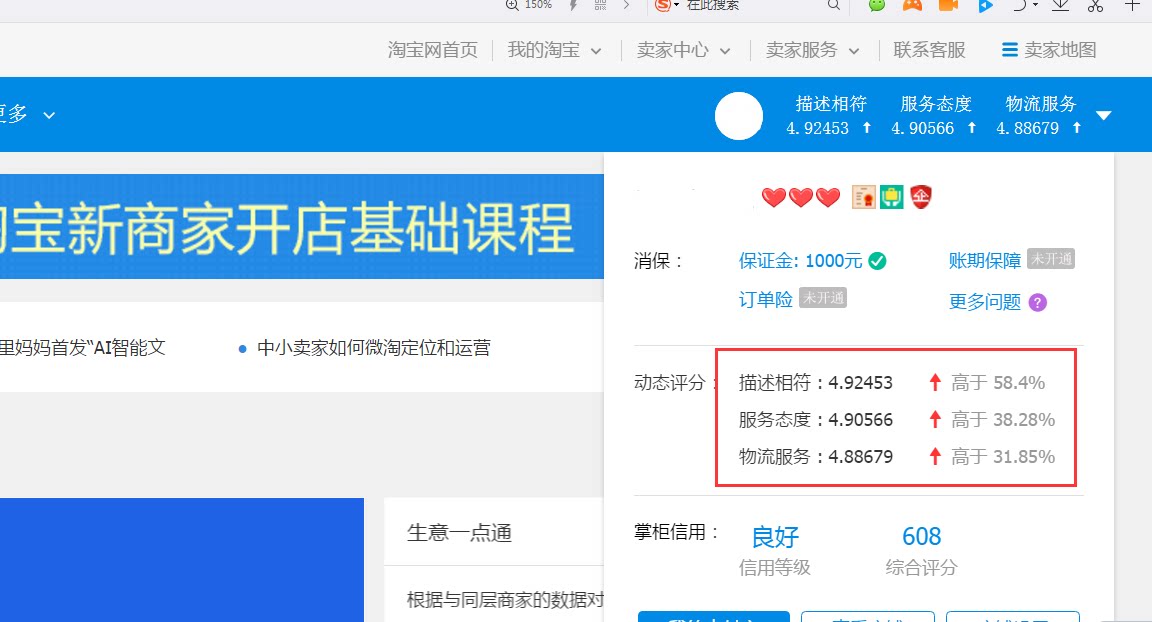The width and height of the screenshot is (1152, 622).
Task: Open the 卖家地图 menu
Action: (1060, 50)
